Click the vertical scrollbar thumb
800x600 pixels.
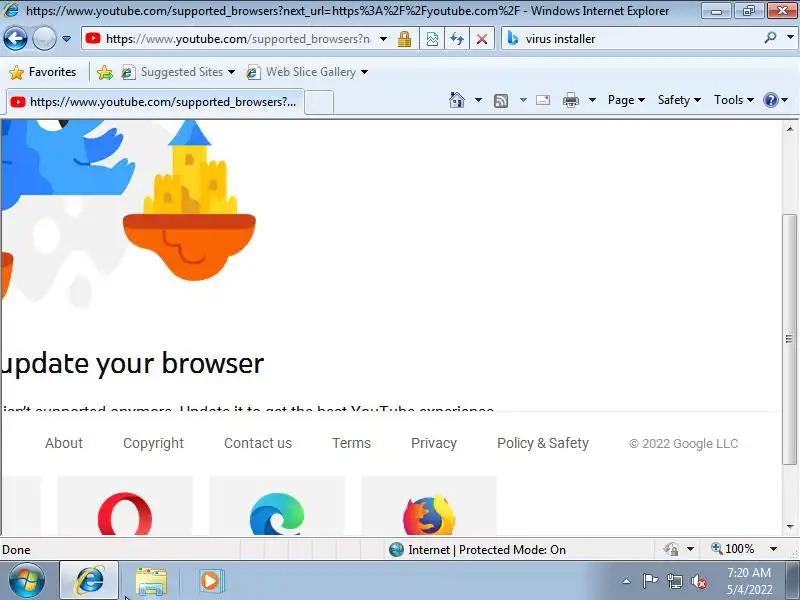(x=789, y=339)
